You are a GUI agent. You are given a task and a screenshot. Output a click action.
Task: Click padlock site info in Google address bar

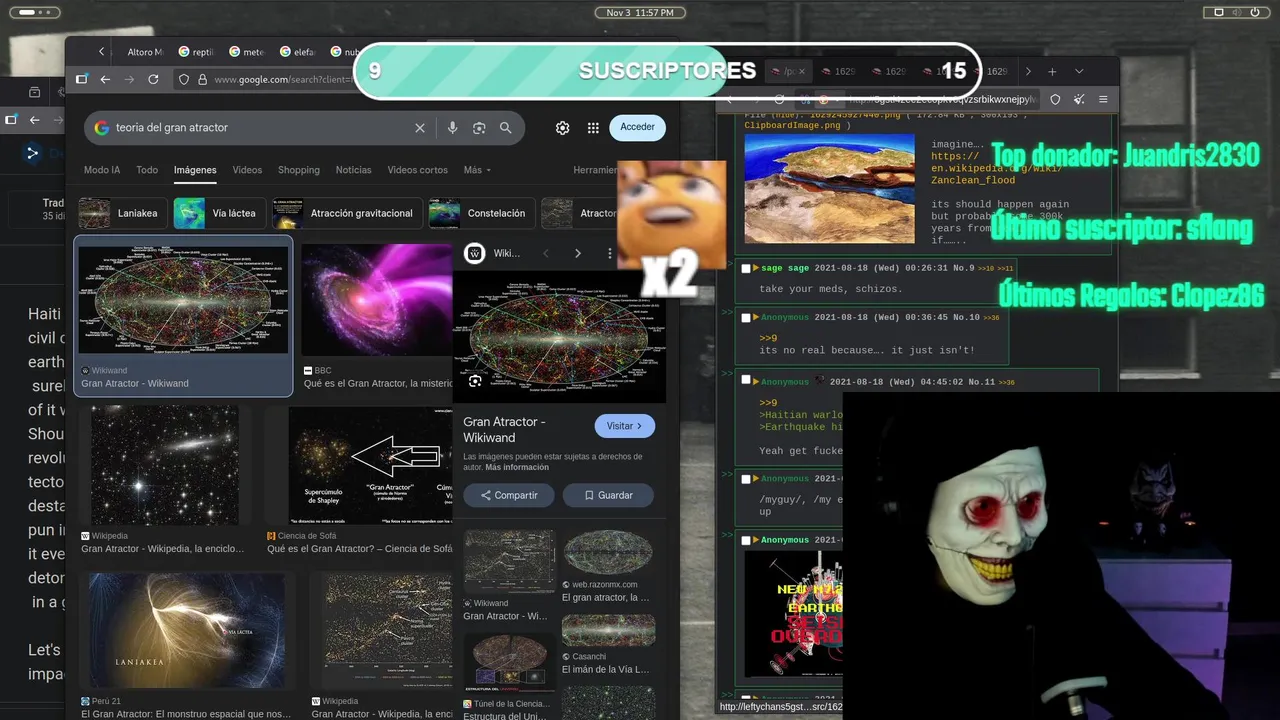pos(202,79)
